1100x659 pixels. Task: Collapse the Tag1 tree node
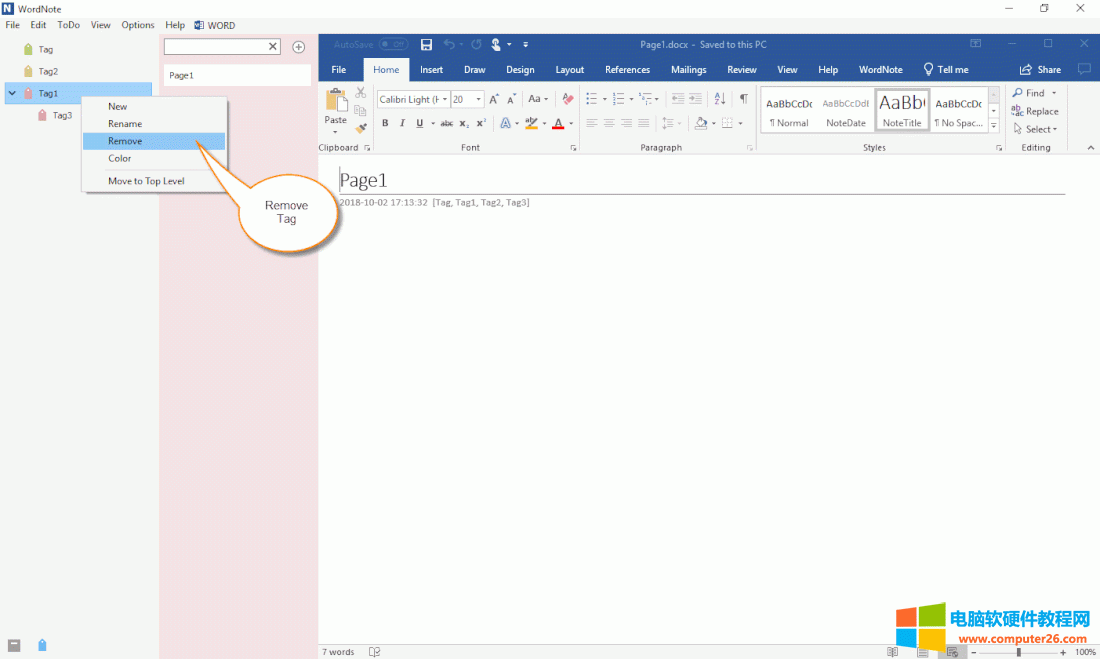(x=12, y=94)
